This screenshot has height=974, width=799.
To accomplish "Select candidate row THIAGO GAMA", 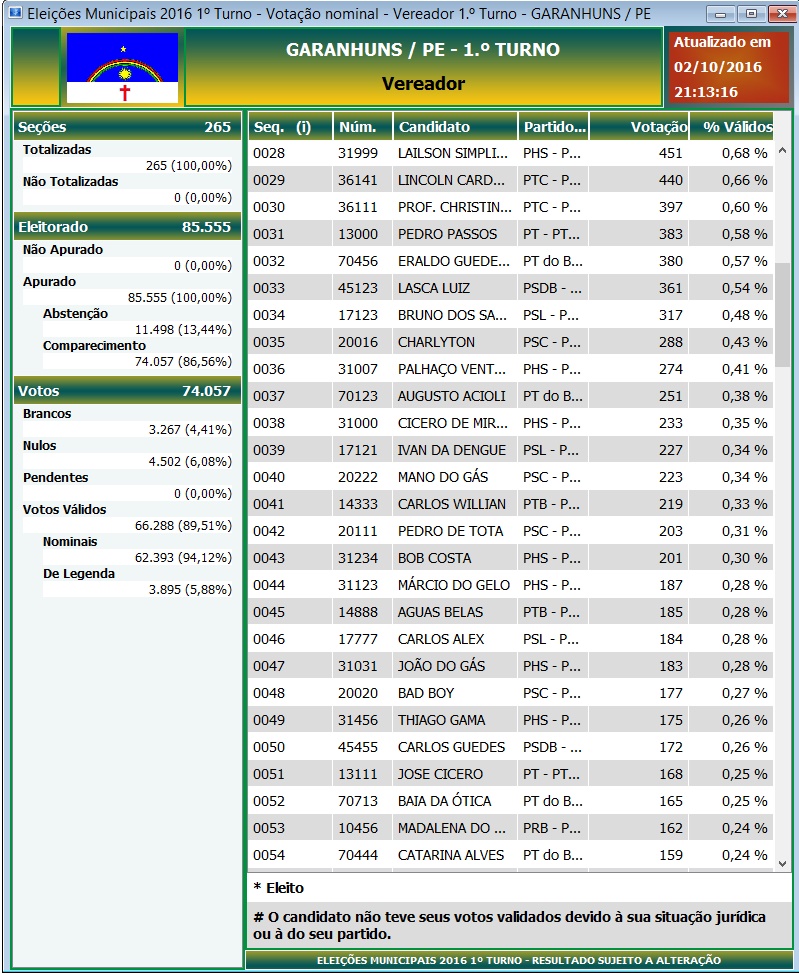I will pyautogui.click(x=510, y=721).
